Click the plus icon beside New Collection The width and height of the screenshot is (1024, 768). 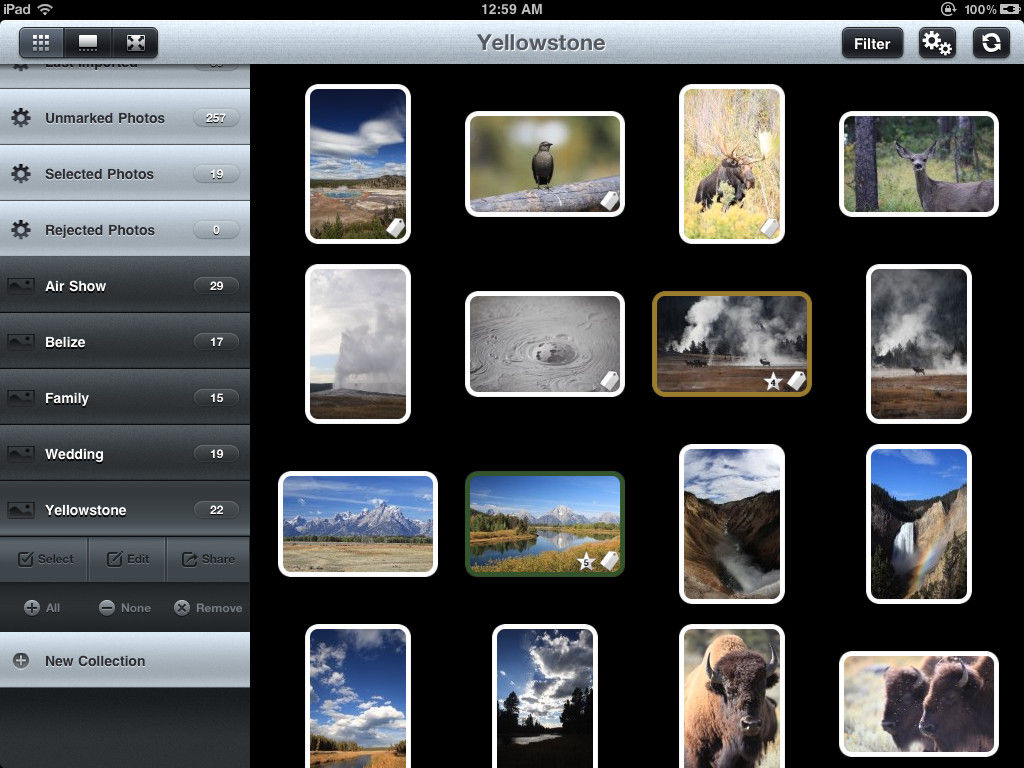[21, 660]
